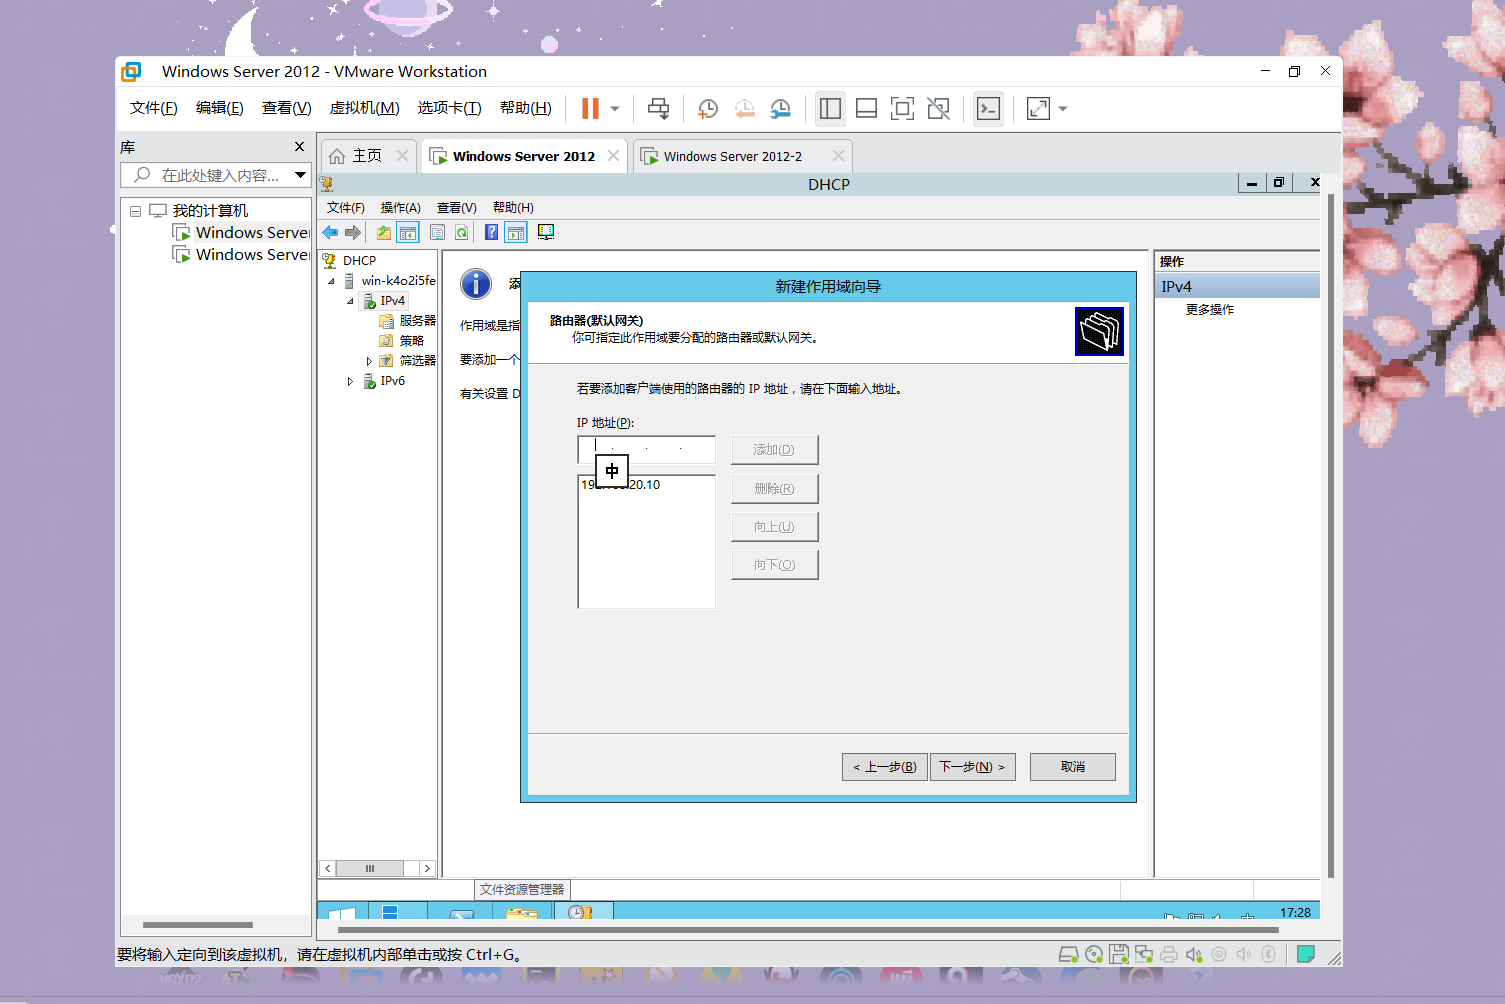1505x1004 pixels.
Task: Expand the 筛选器 tree node
Action: point(369,361)
